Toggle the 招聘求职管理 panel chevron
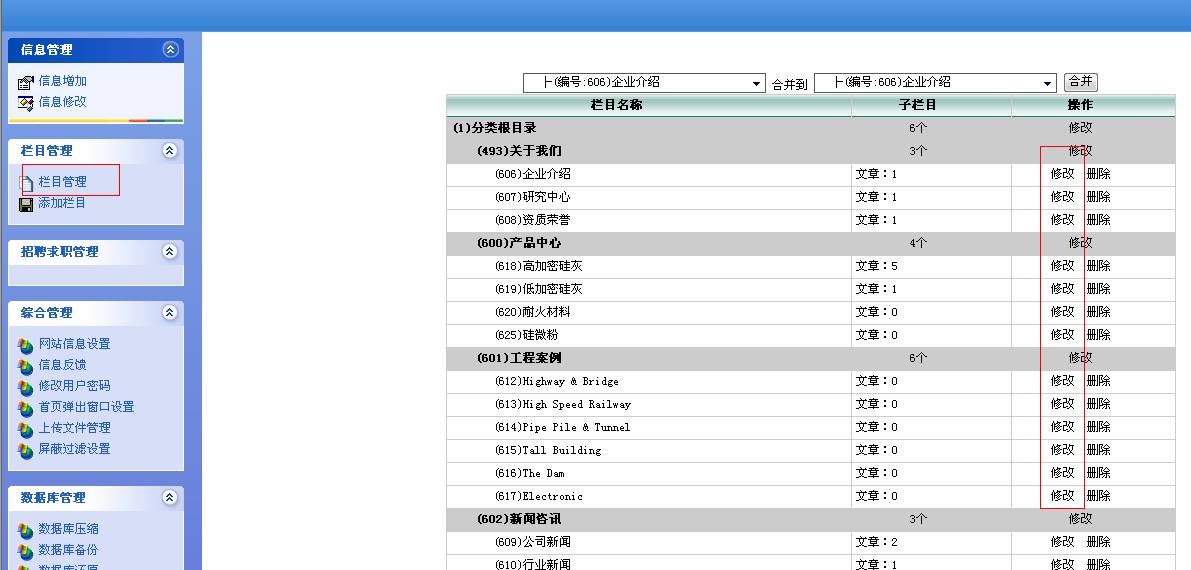1191x570 pixels. coord(171,252)
